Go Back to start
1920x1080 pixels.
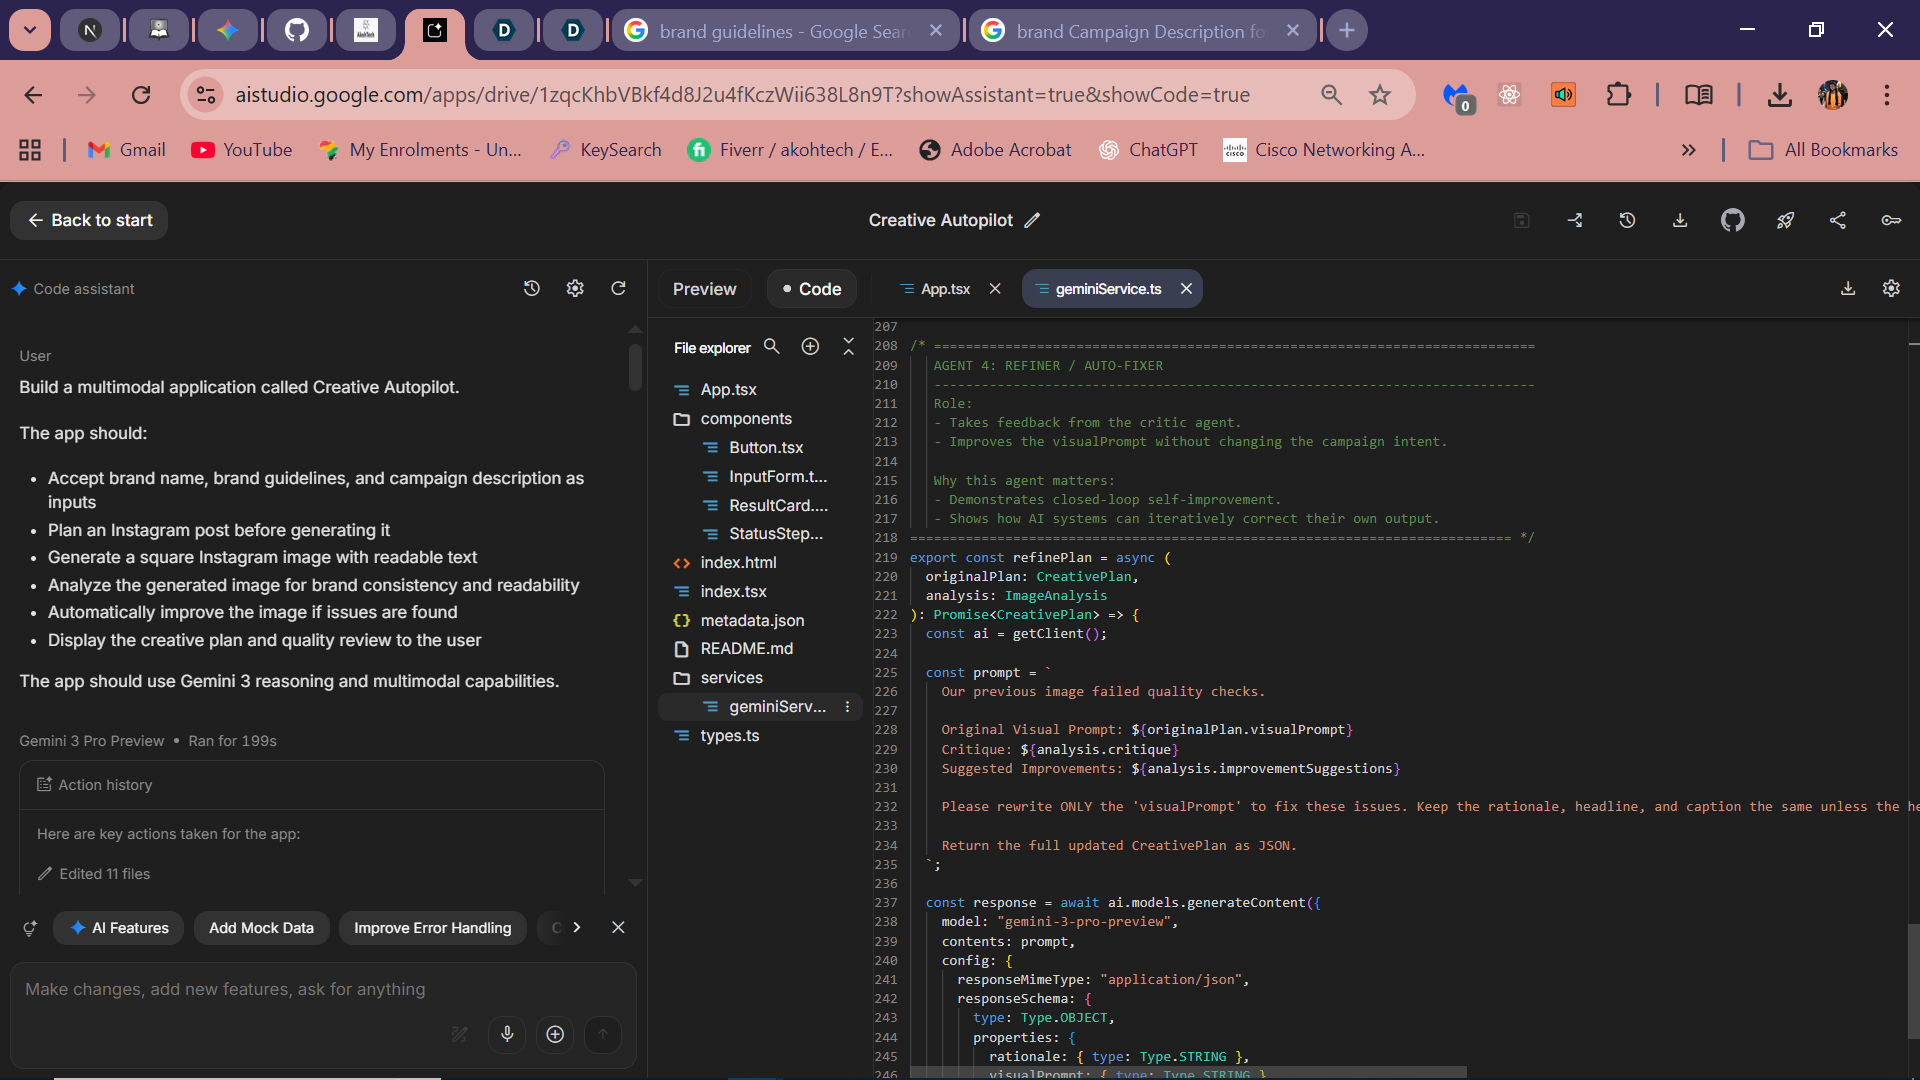89,220
